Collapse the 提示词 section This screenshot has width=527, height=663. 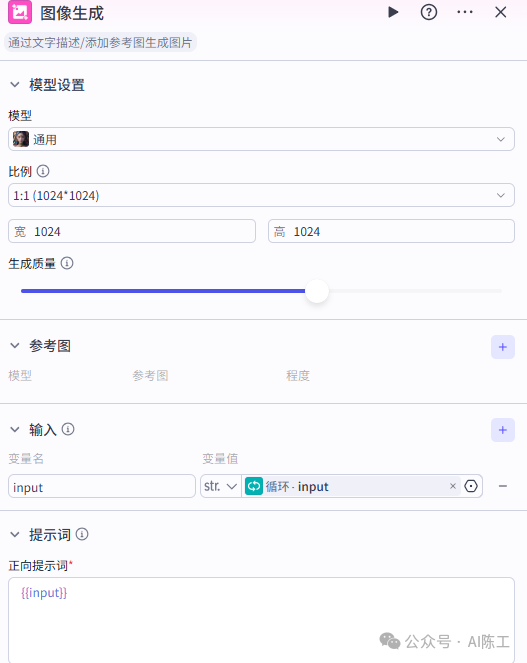pyautogui.click(x=15, y=535)
